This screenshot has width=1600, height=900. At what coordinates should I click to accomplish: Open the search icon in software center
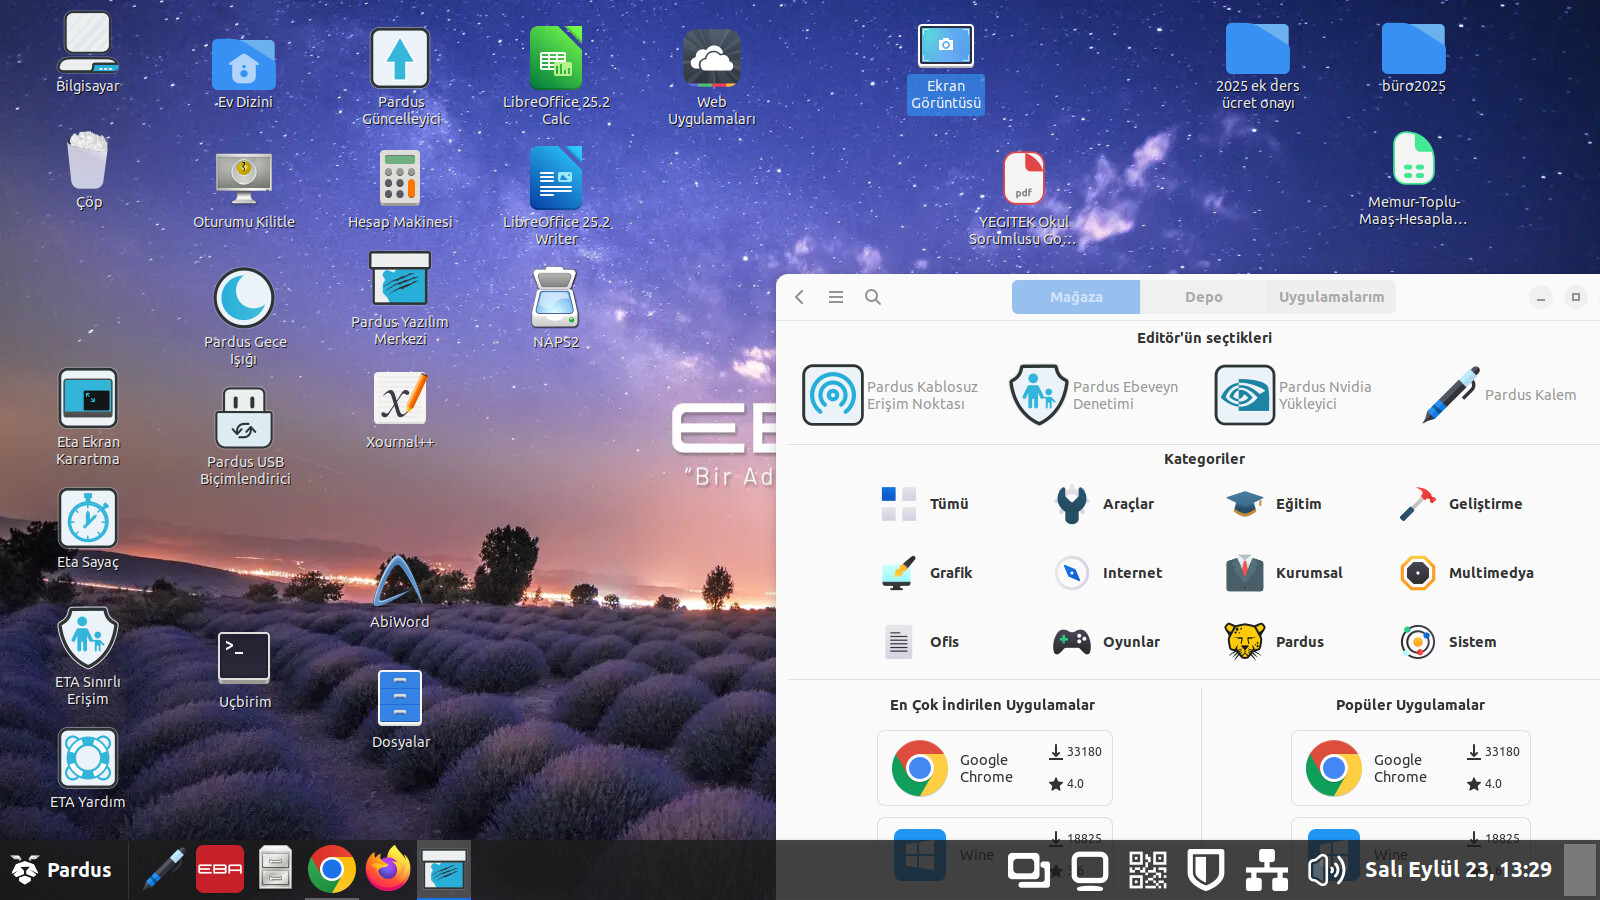[x=873, y=297]
